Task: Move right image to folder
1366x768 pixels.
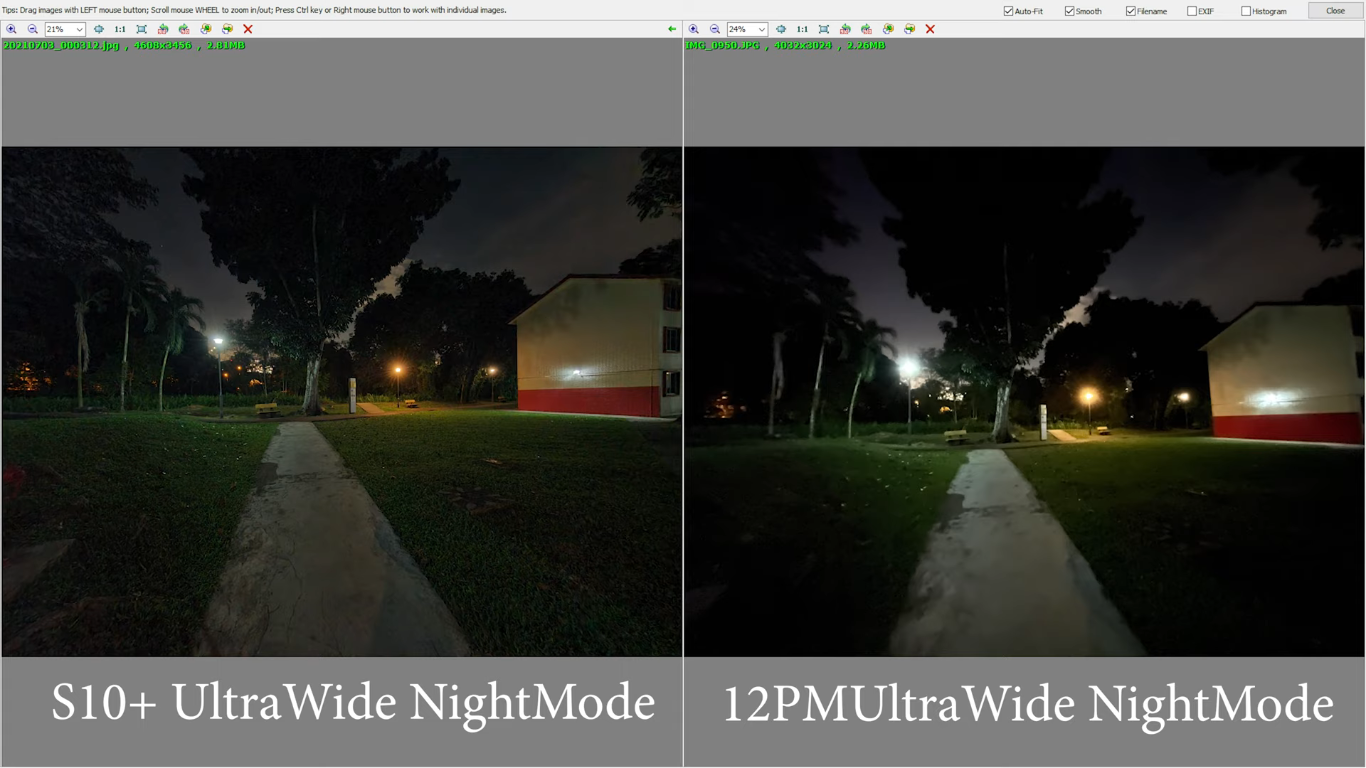Action: (909, 29)
